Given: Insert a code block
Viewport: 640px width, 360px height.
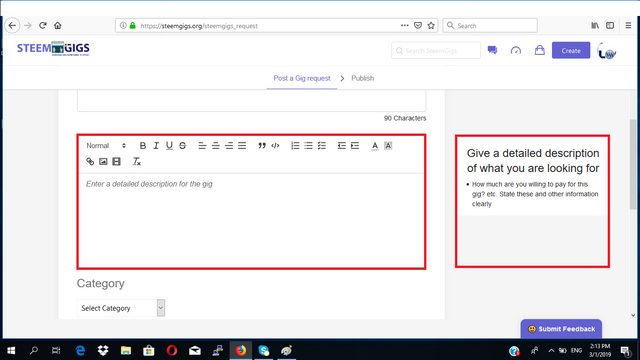Looking at the screenshot, I should point(275,145).
